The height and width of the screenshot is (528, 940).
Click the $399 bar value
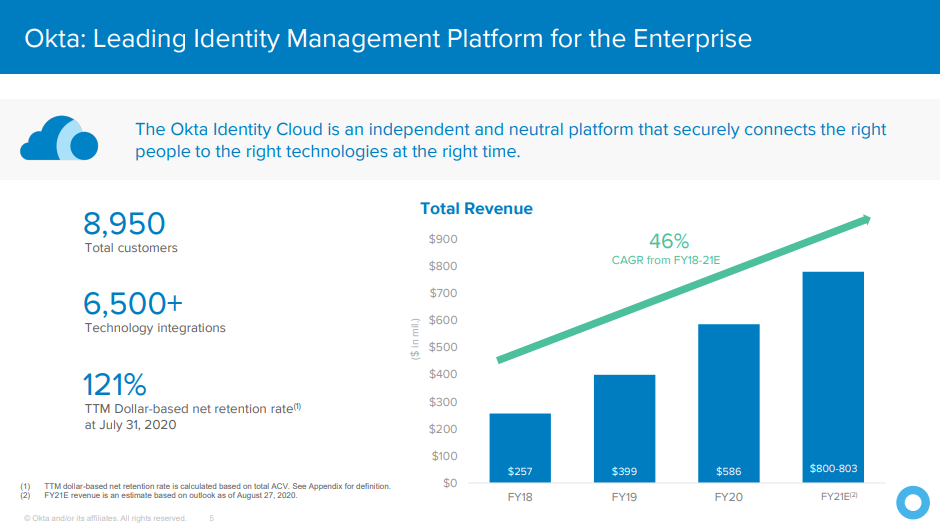[x=624, y=472]
